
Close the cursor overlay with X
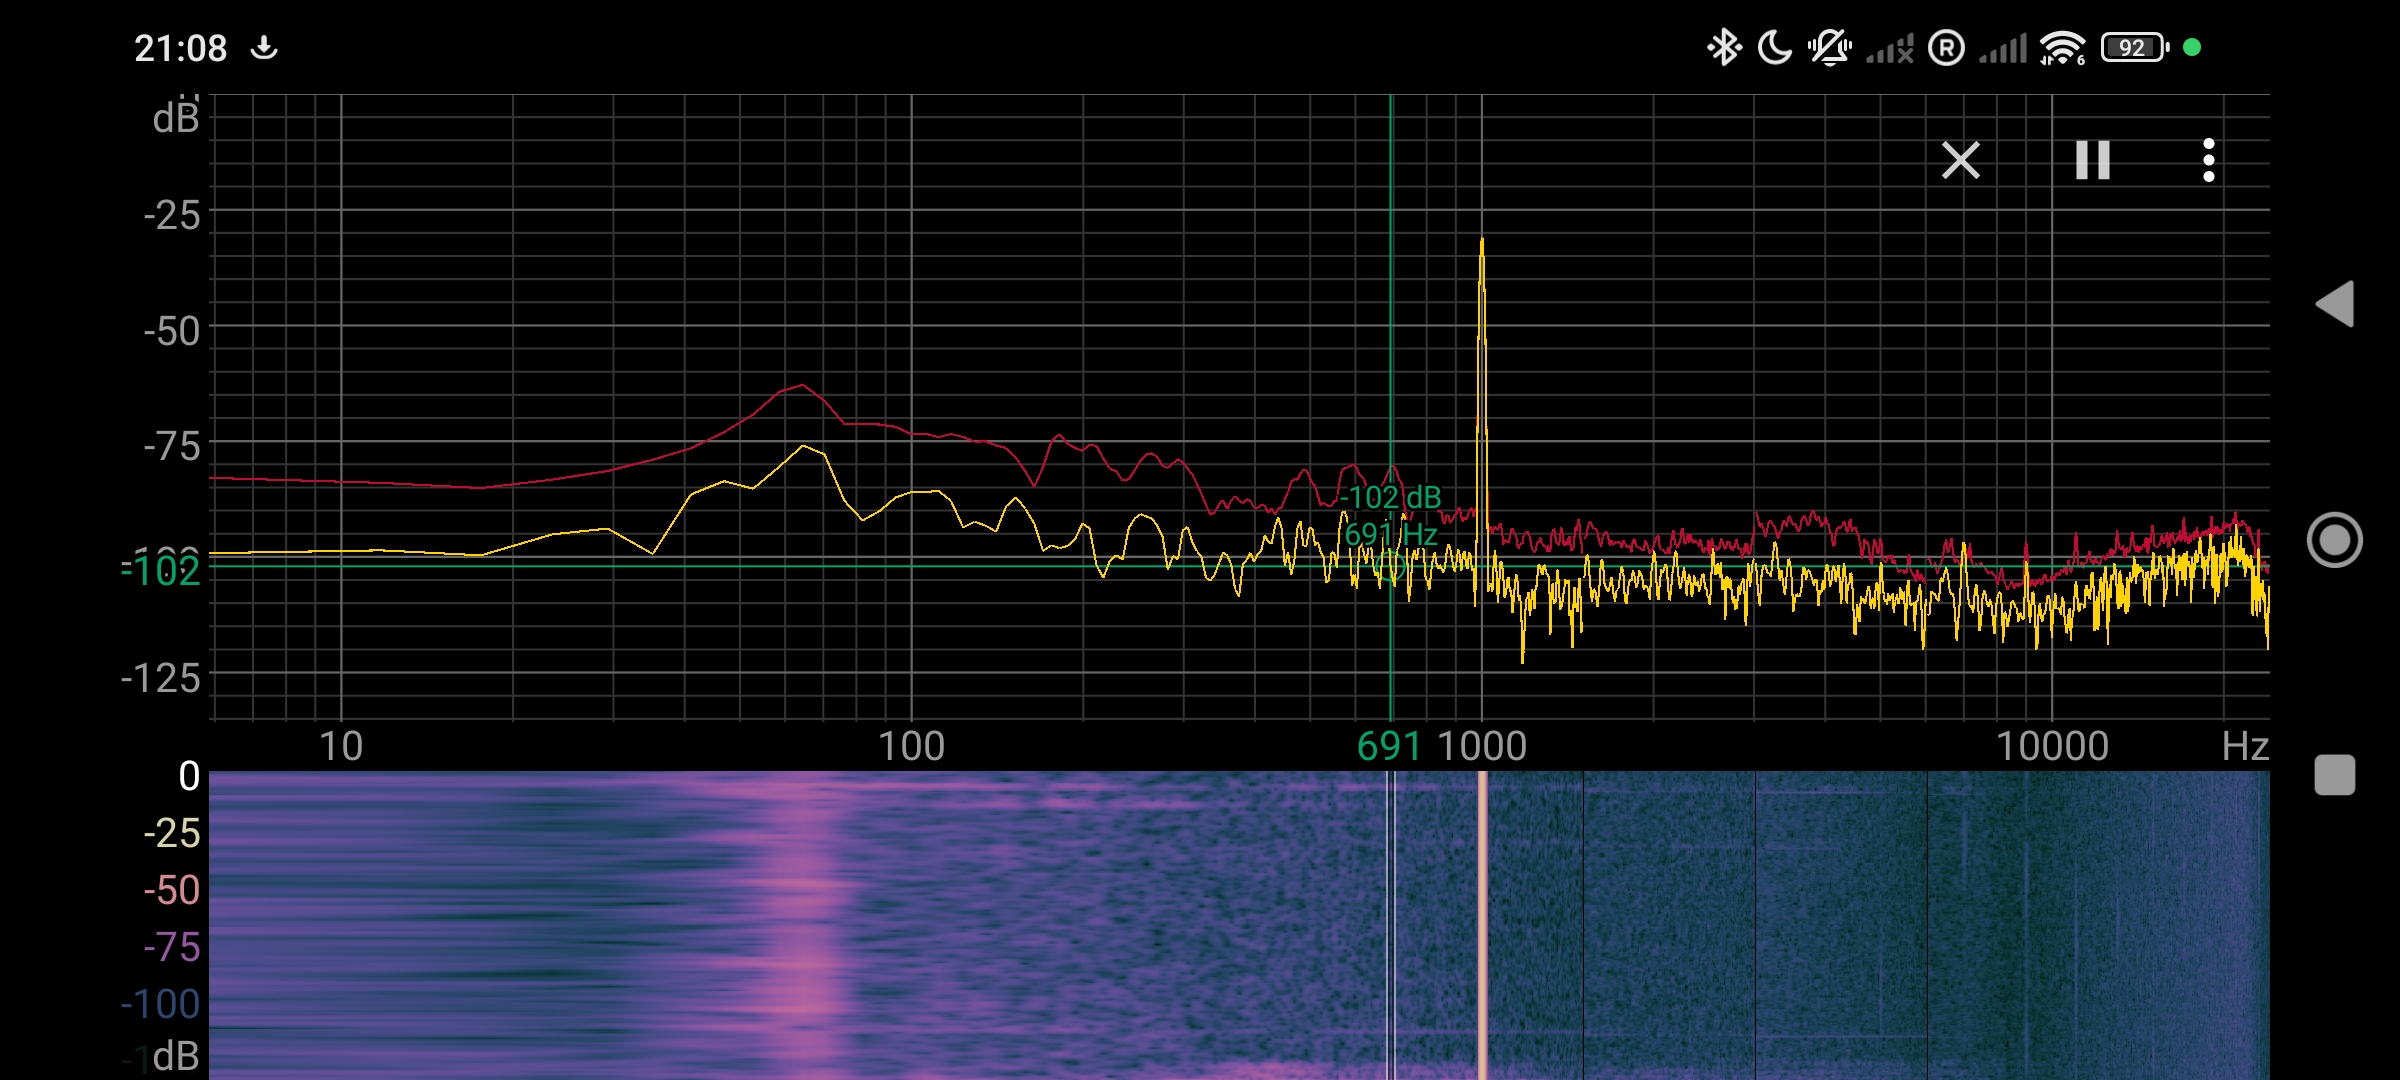coord(1960,160)
